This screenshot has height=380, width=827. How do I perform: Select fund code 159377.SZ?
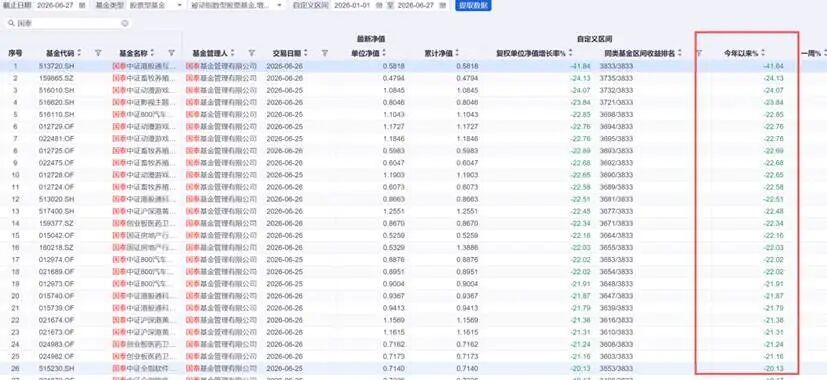click(x=56, y=223)
